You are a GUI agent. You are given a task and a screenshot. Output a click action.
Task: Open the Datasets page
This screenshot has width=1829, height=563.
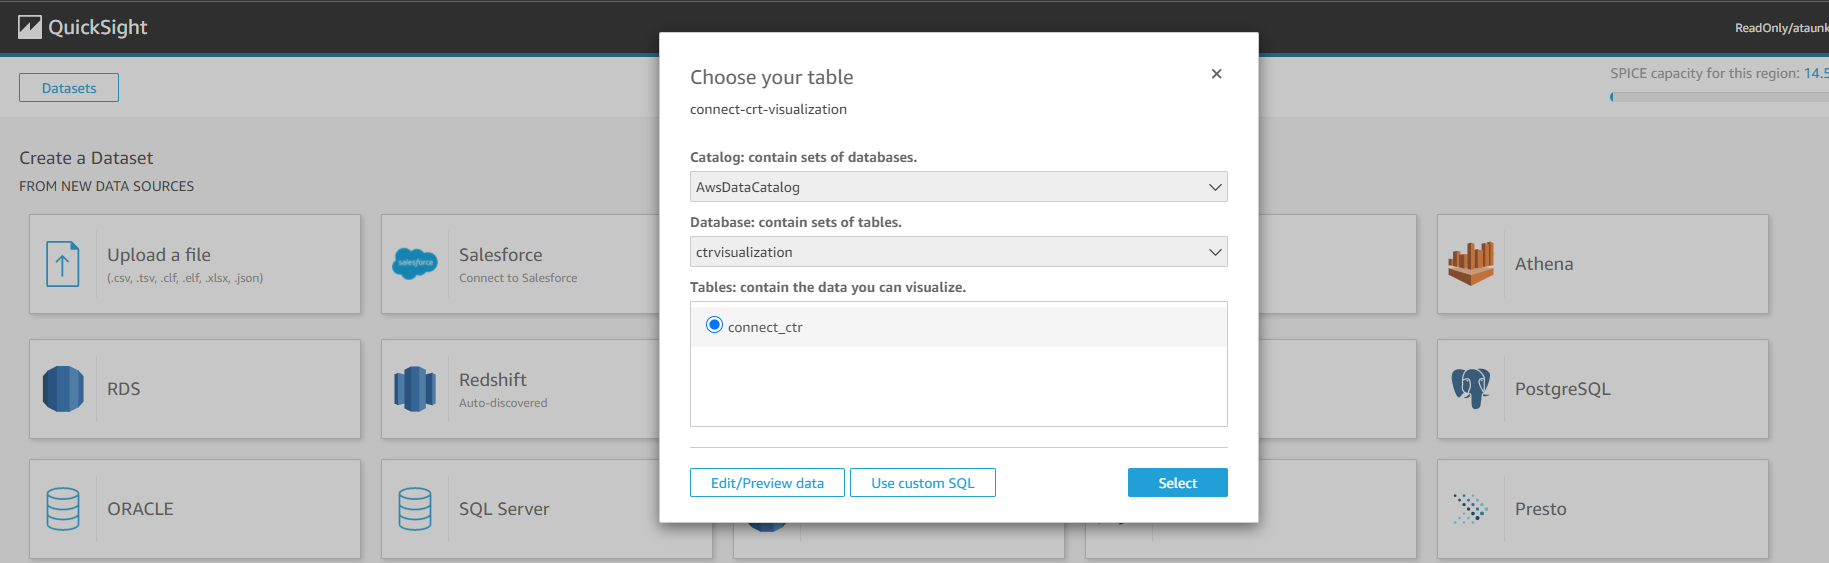(69, 88)
